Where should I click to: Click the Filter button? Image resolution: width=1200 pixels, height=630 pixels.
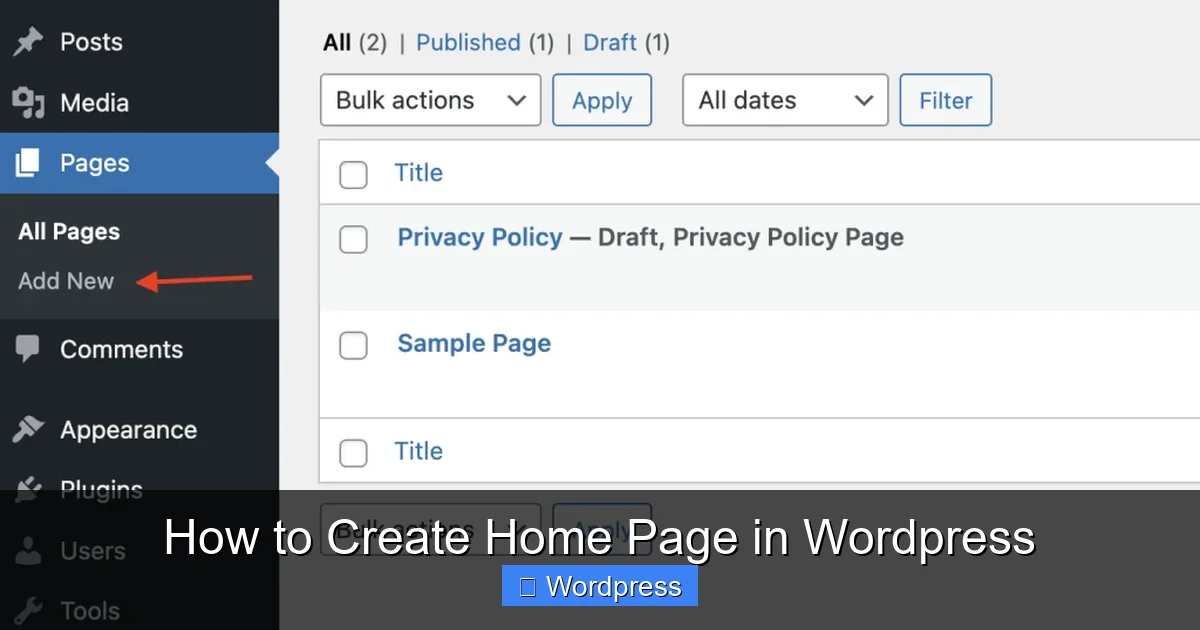point(946,100)
